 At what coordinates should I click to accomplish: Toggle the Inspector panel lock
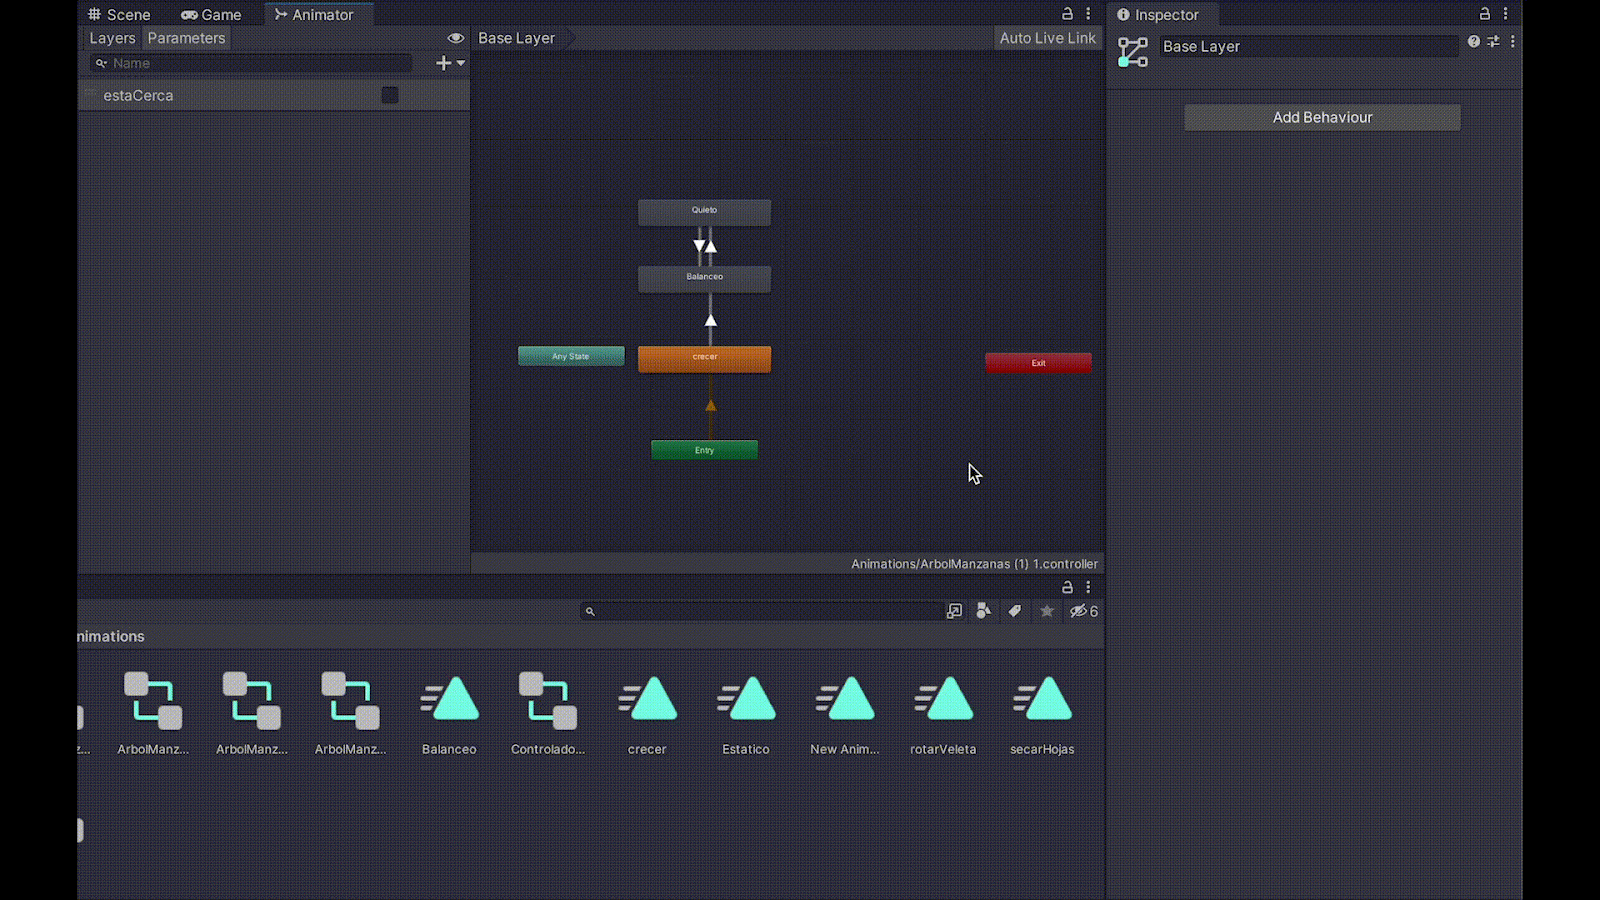(1485, 14)
